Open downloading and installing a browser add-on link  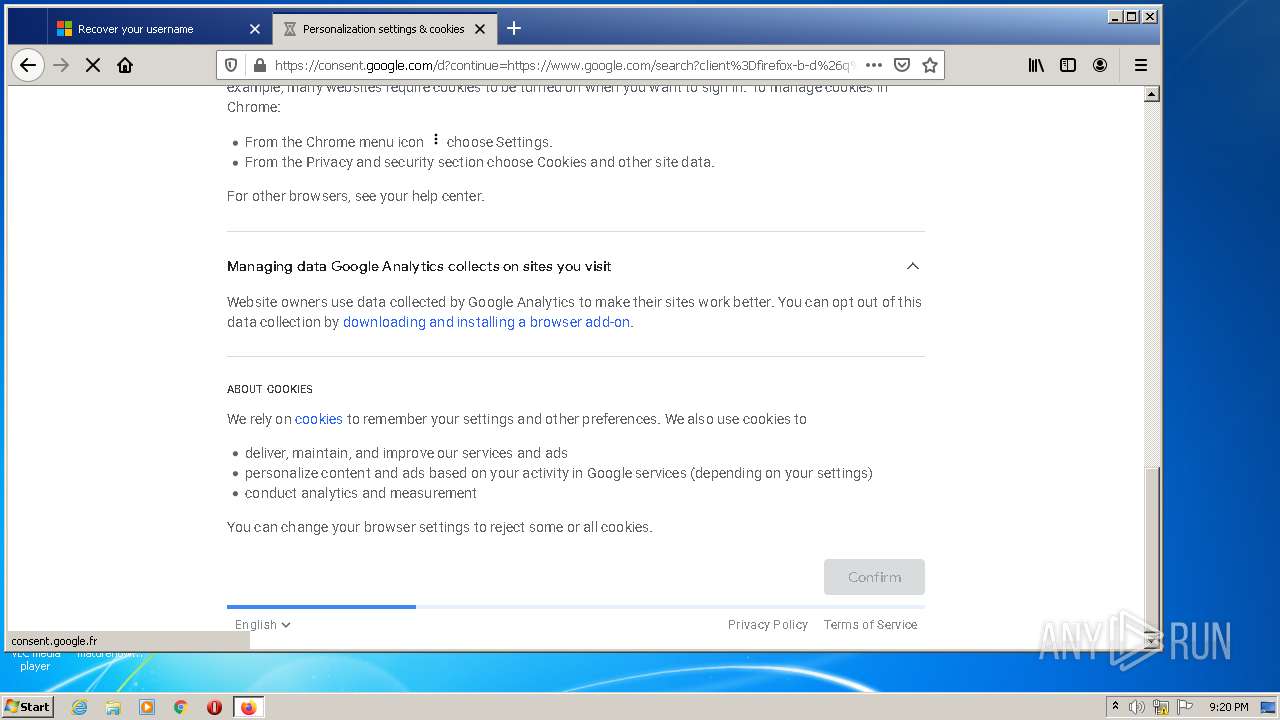point(486,322)
